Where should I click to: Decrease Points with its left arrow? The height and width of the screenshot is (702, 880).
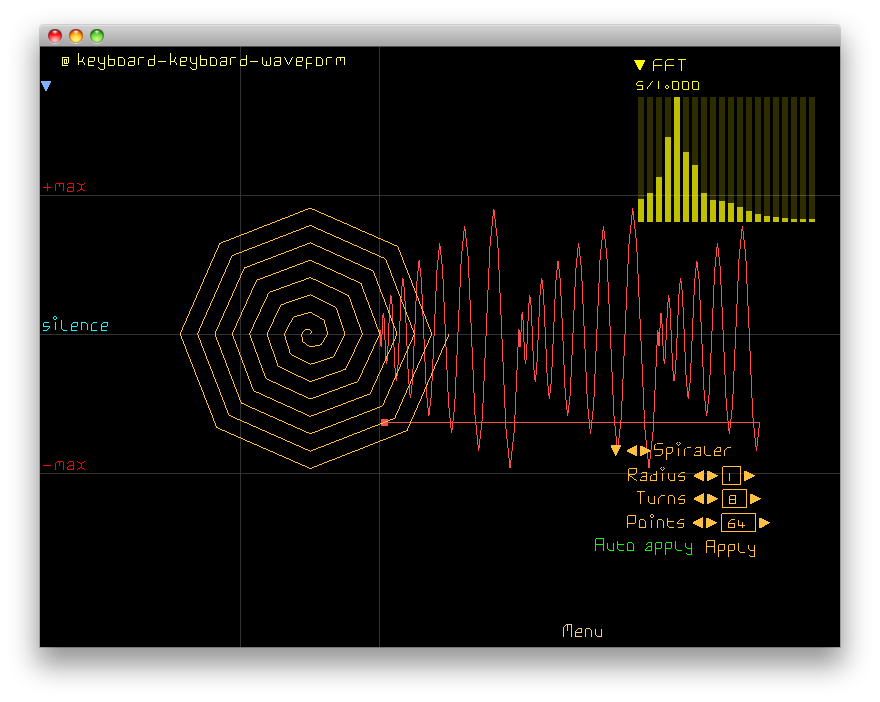699,523
